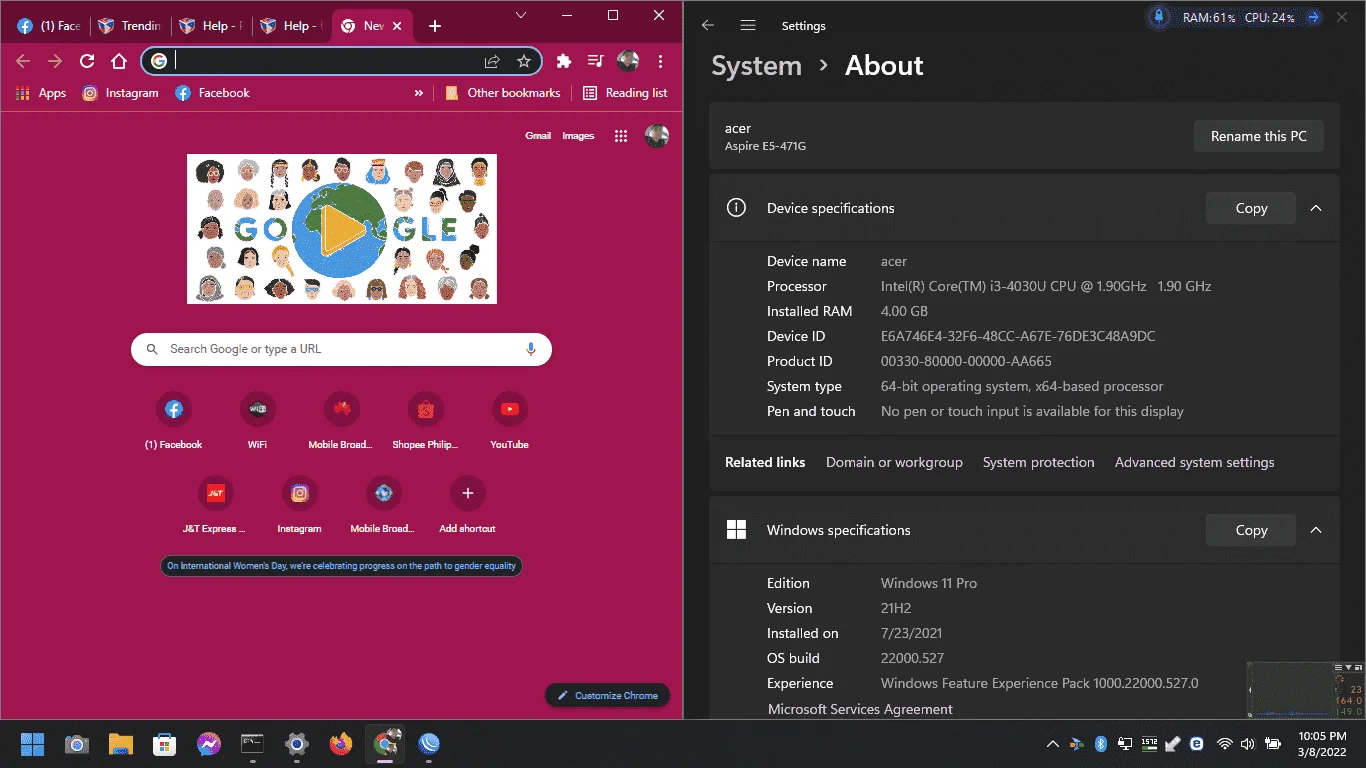Open Google apps grid on New Tab
The image size is (1366, 768).
point(621,136)
